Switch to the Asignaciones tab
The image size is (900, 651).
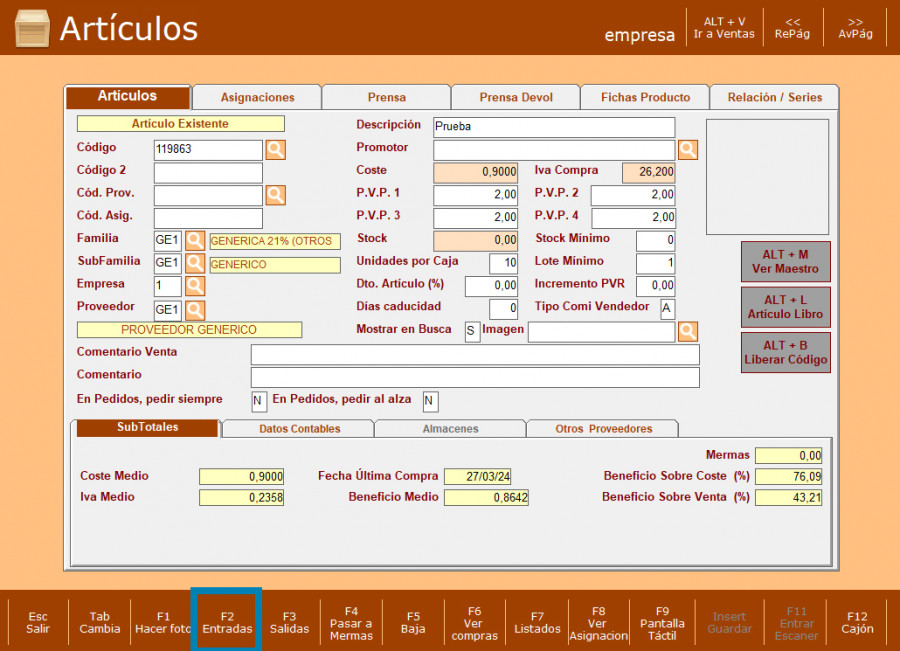pyautogui.click(x=257, y=97)
